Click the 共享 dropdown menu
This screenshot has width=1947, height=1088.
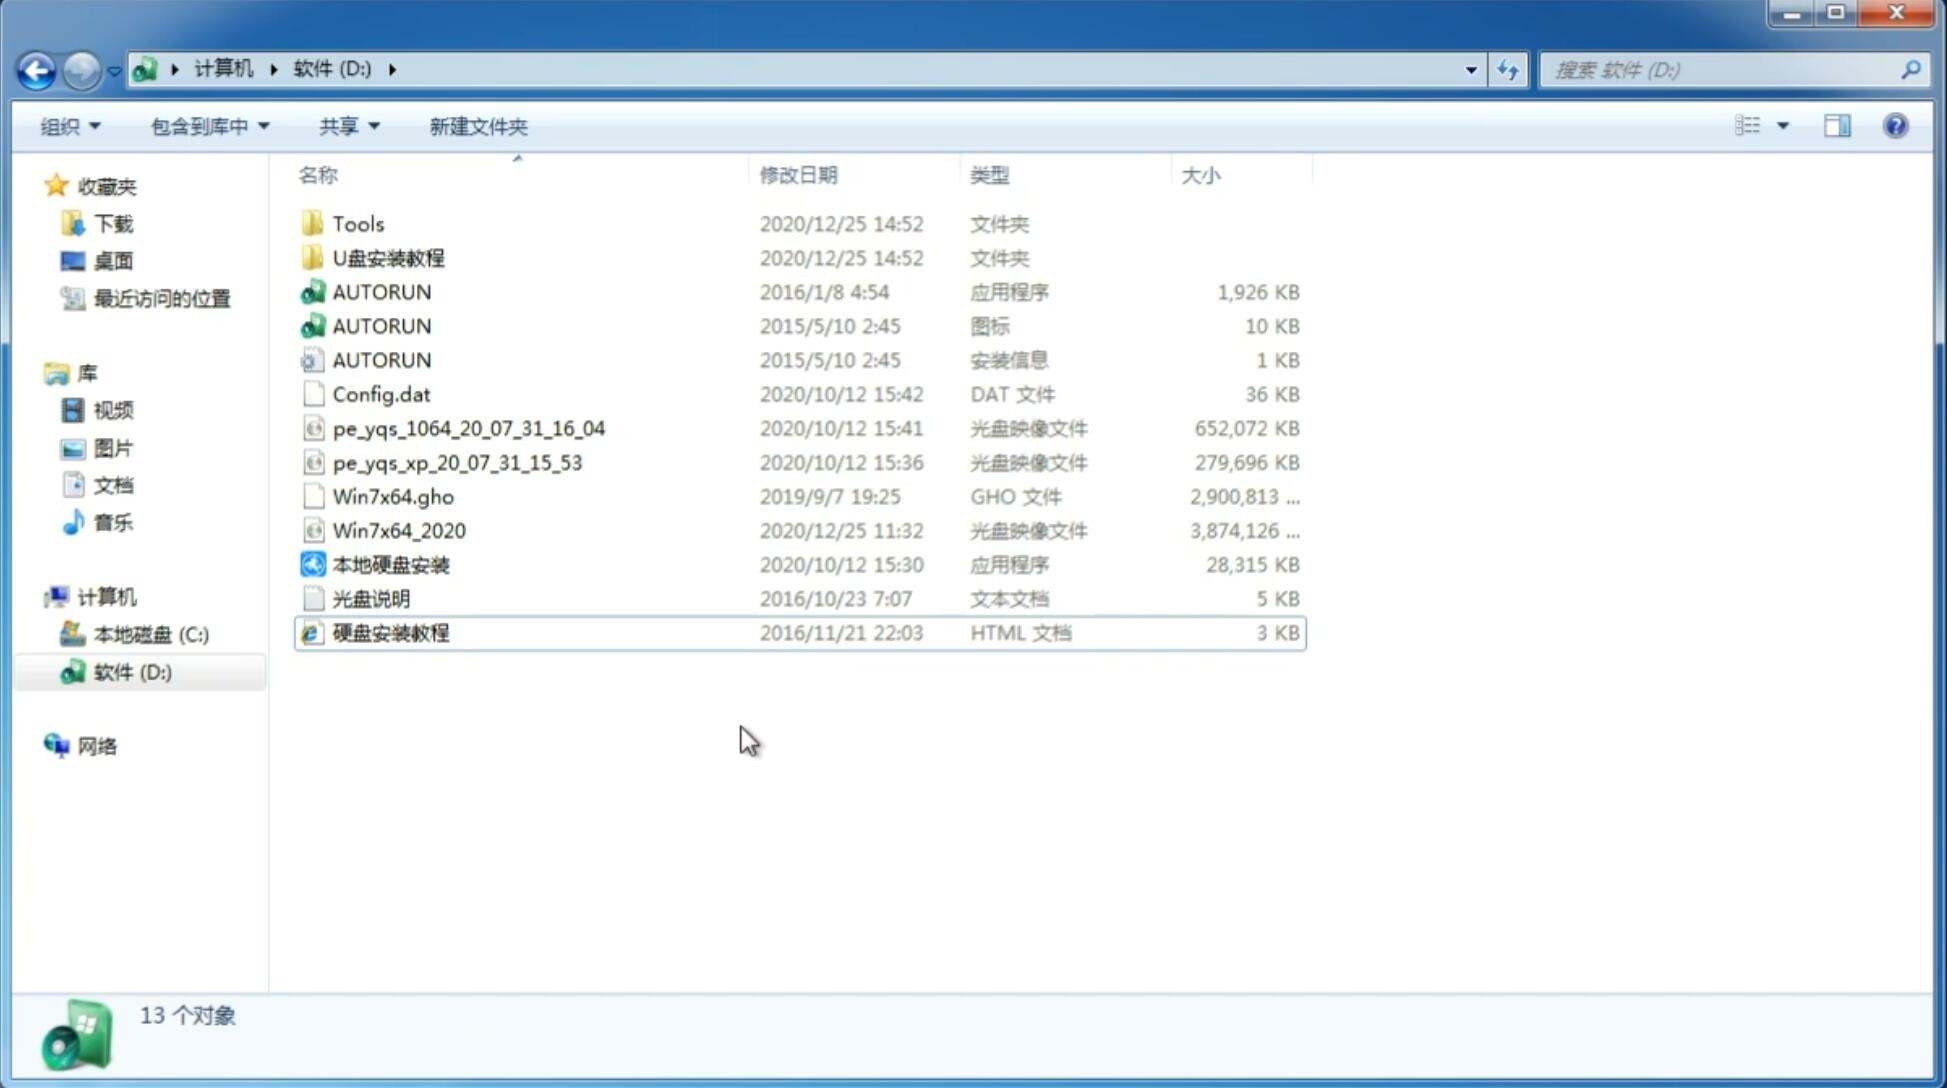pos(348,126)
